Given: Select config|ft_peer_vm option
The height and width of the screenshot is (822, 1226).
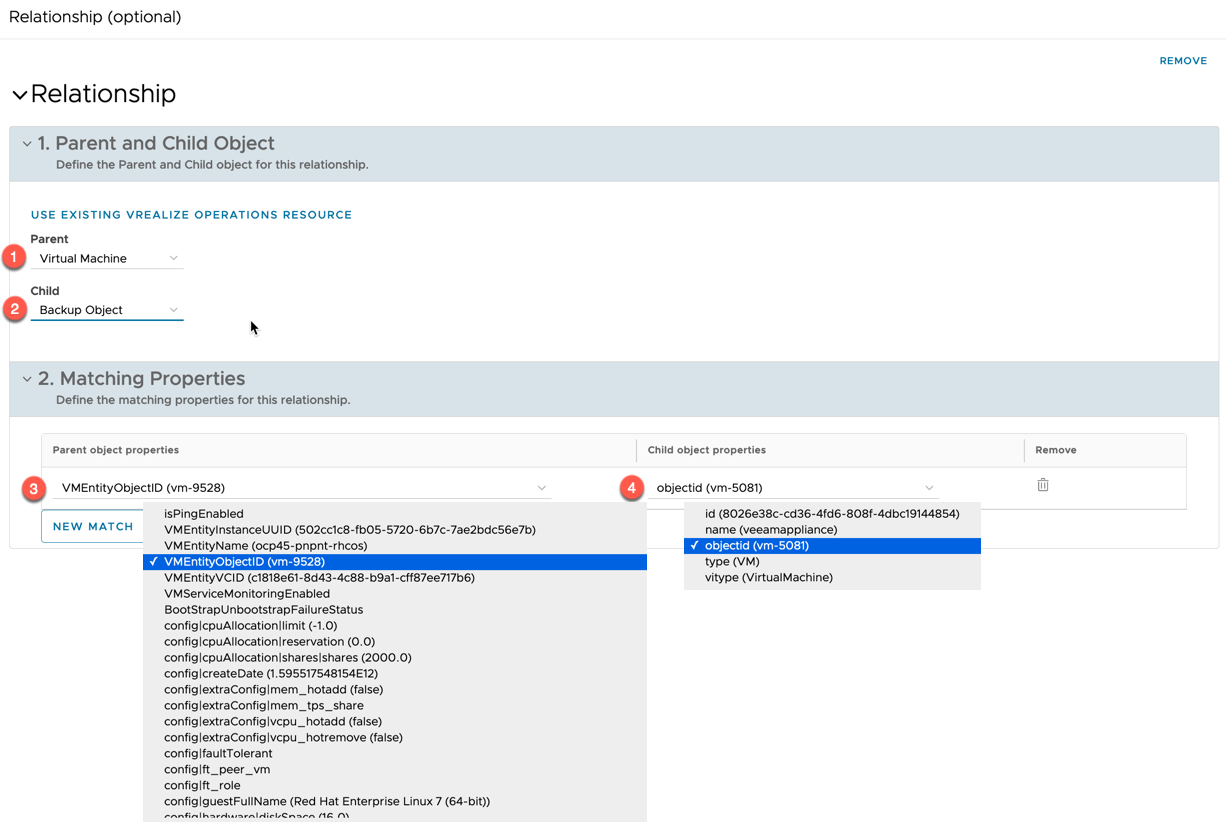Looking at the screenshot, I should (395, 770).
